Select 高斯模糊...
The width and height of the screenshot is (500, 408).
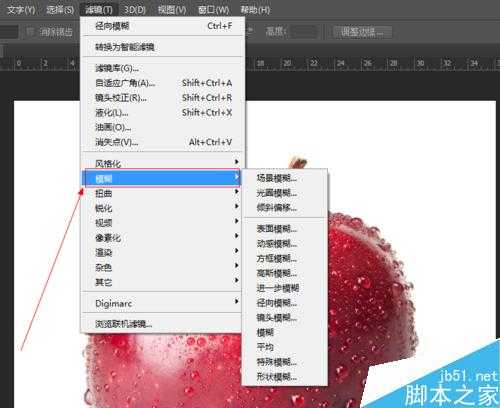[284, 273]
